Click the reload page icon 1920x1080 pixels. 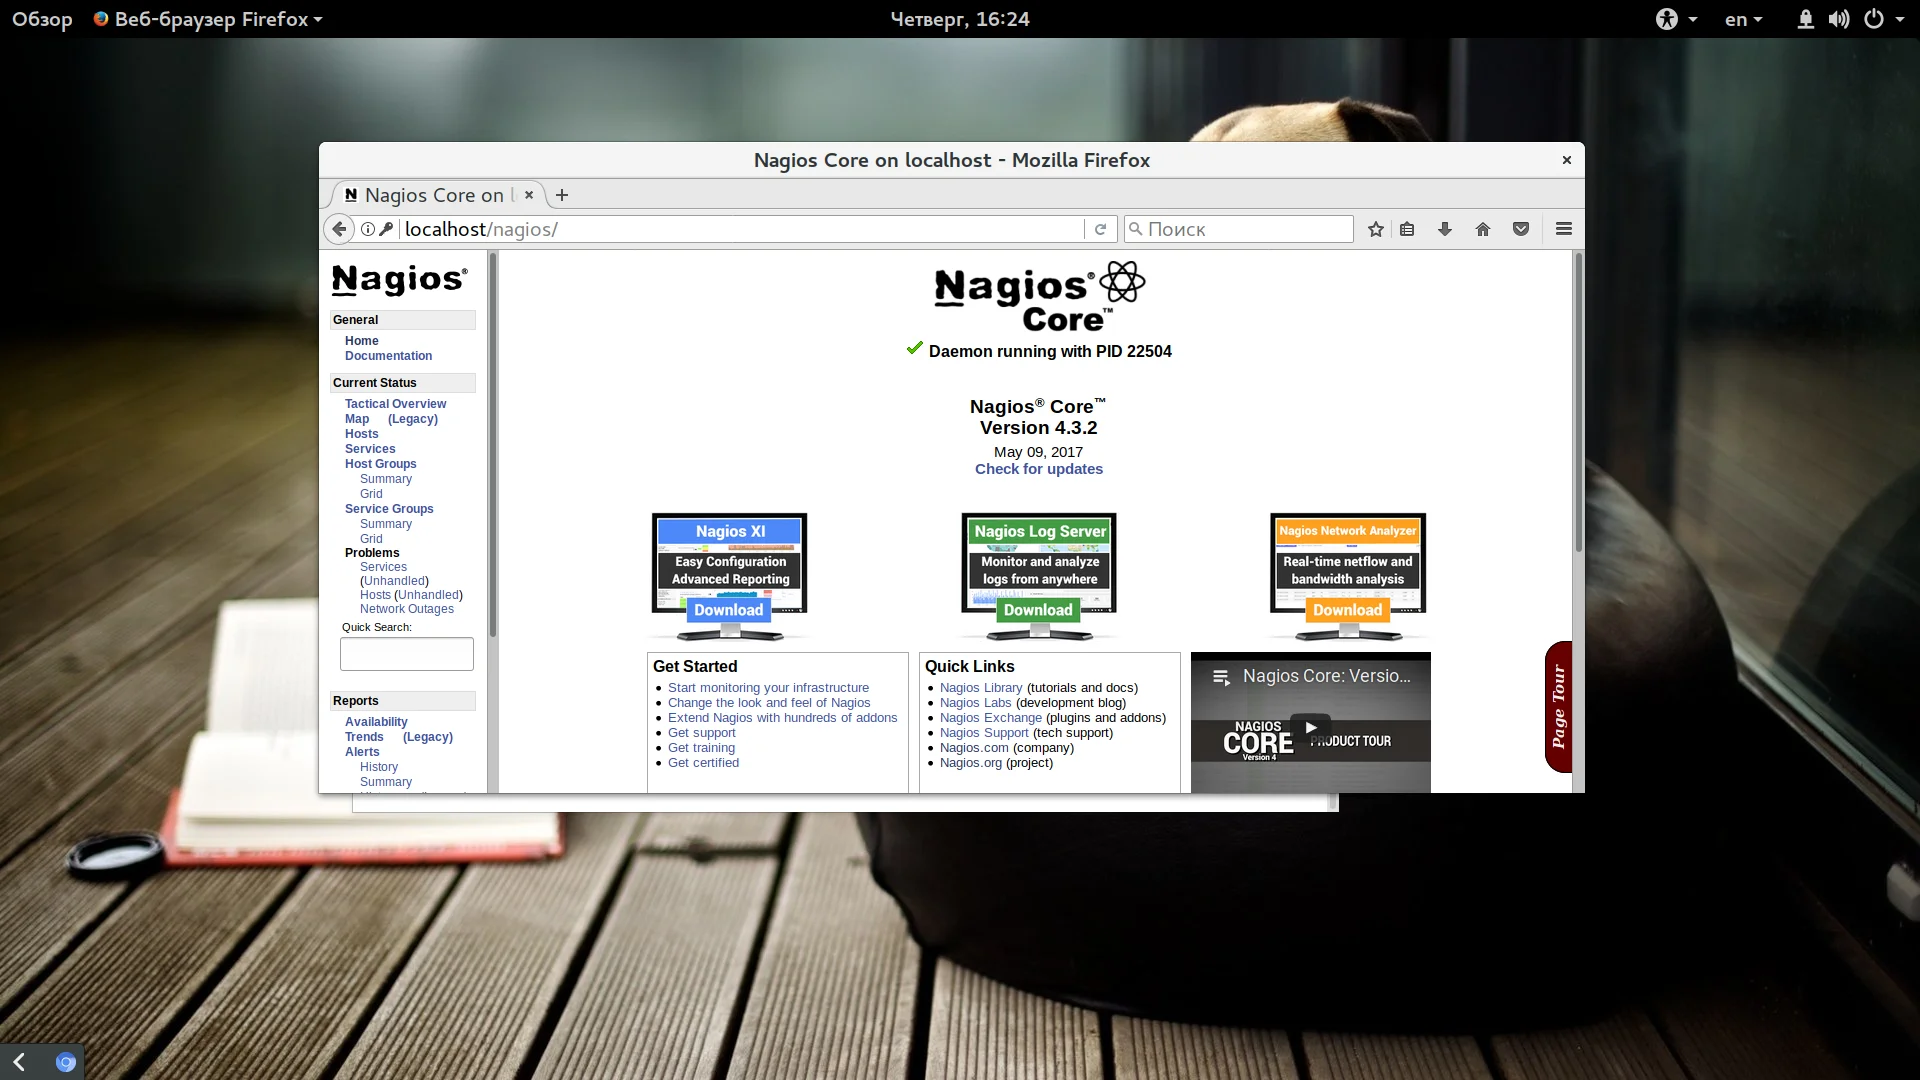[1100, 229]
